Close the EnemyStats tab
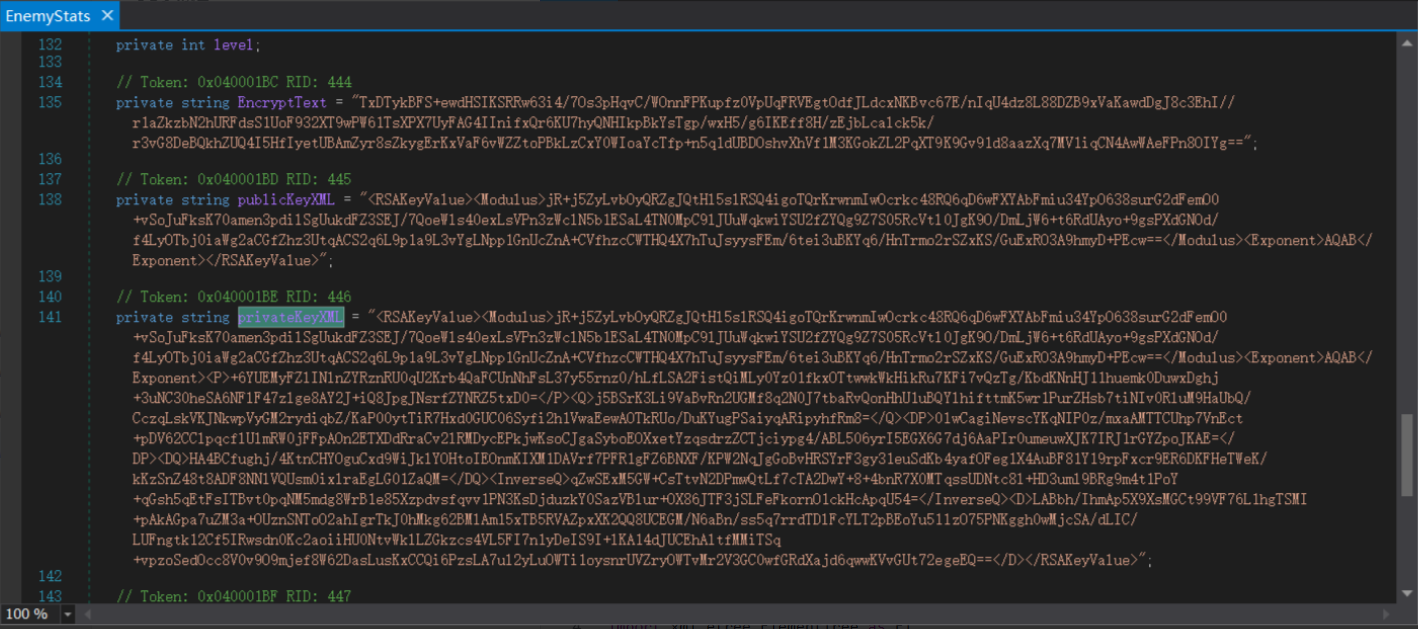Viewport: 1418px width, 629px height. [107, 16]
